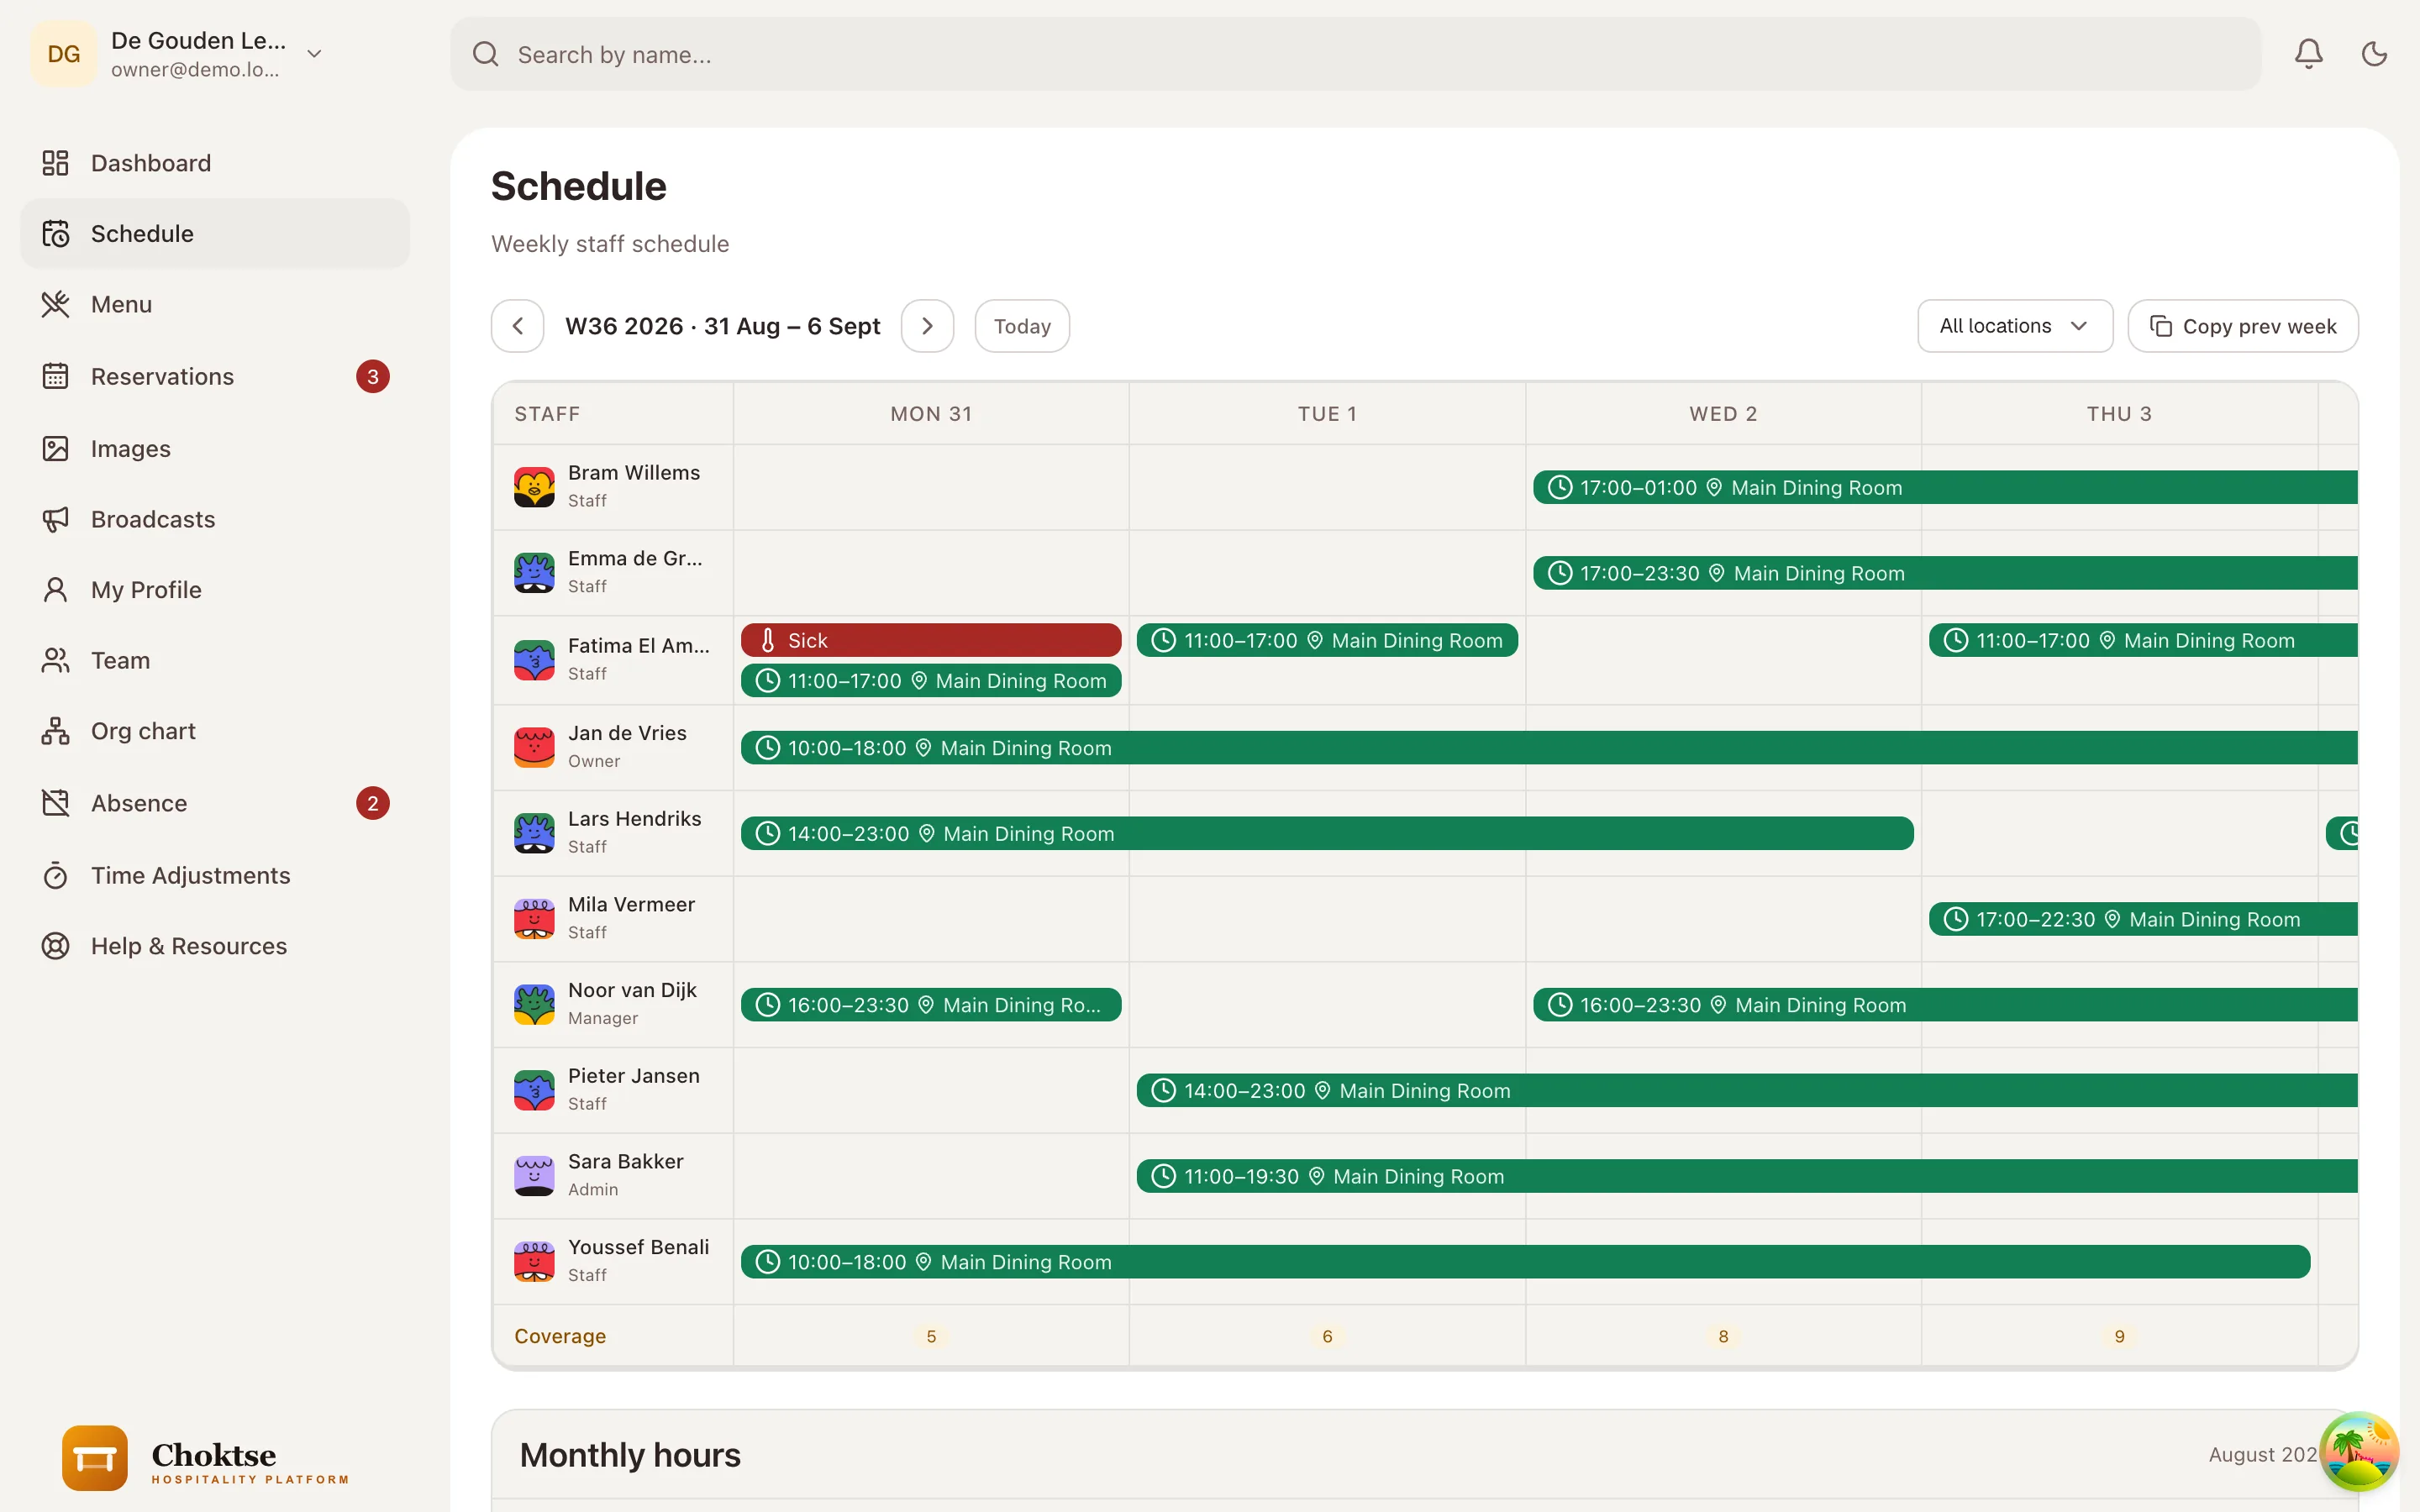This screenshot has width=2420, height=1512.
Task: Click the Broadcasts megaphone icon
Action: point(56,519)
